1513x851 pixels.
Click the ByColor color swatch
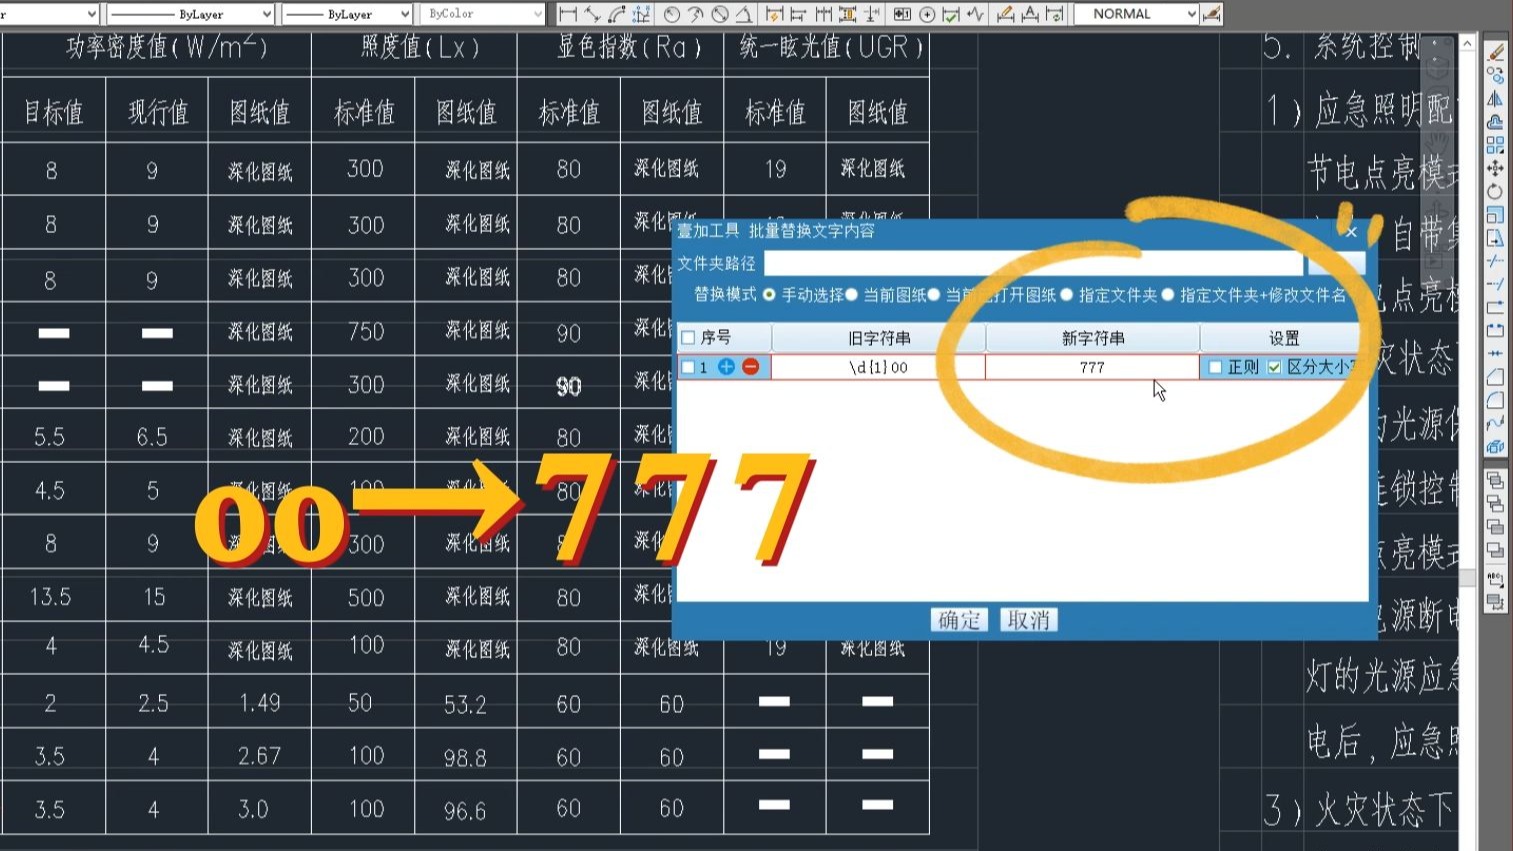[x=480, y=13]
